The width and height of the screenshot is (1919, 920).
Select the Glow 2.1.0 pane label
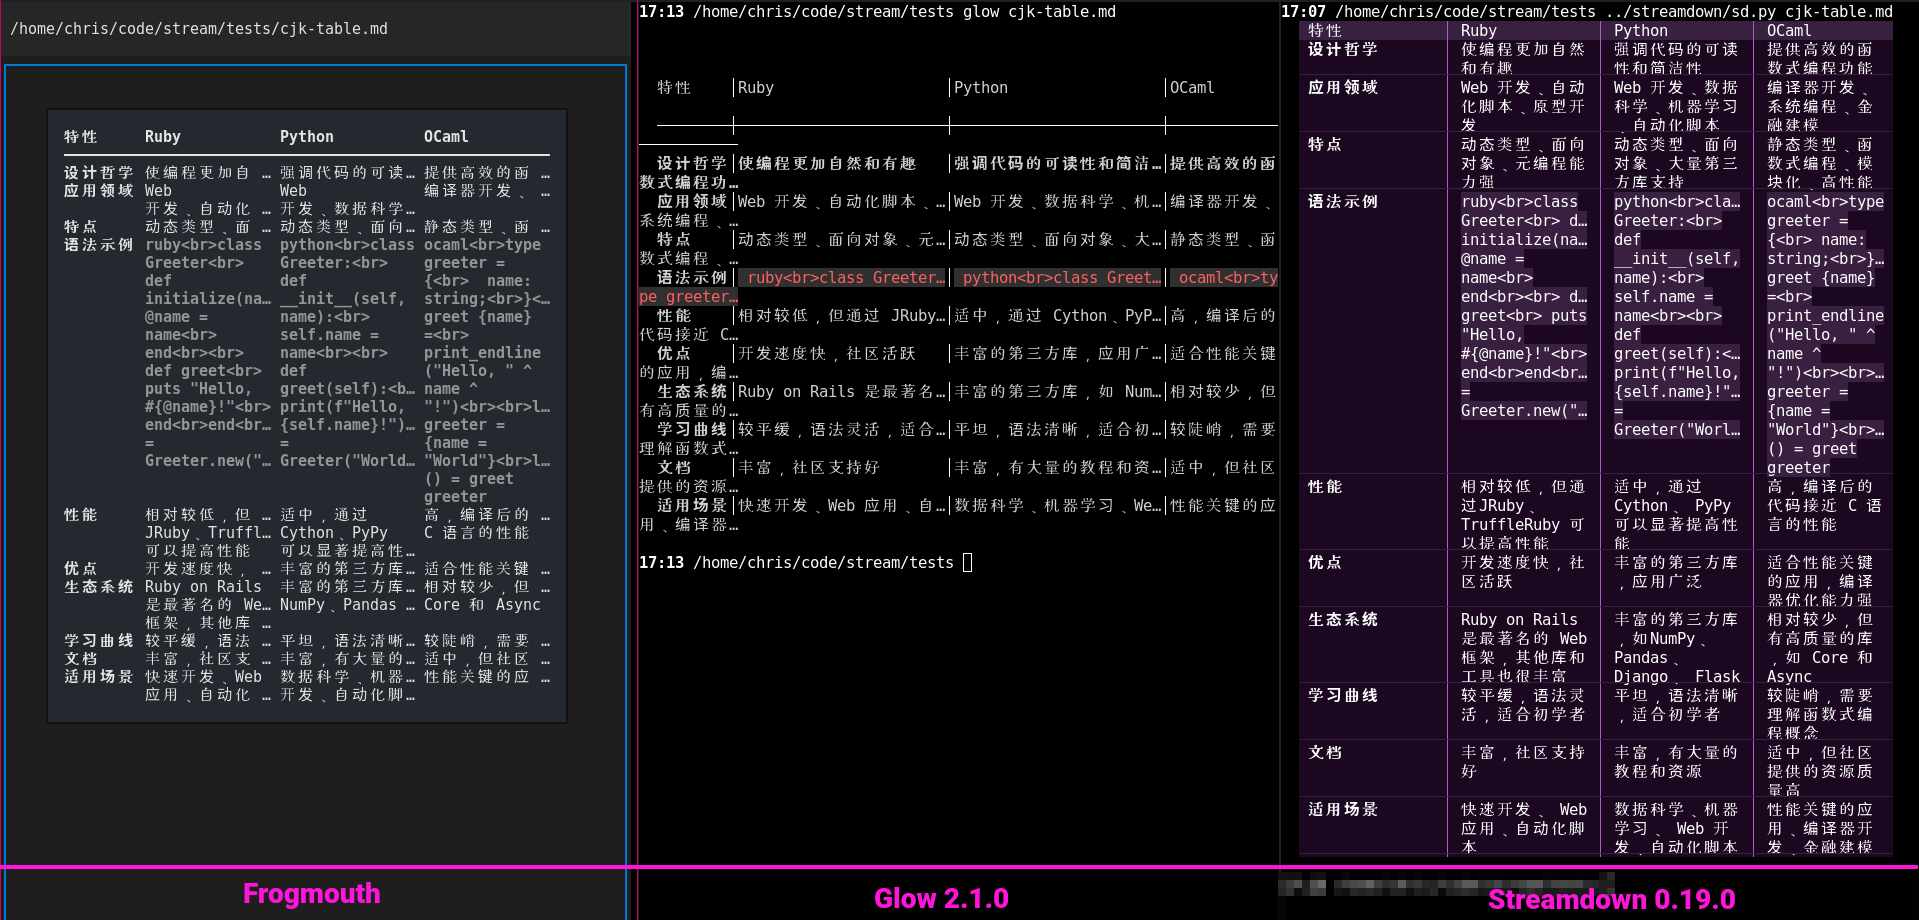(942, 897)
